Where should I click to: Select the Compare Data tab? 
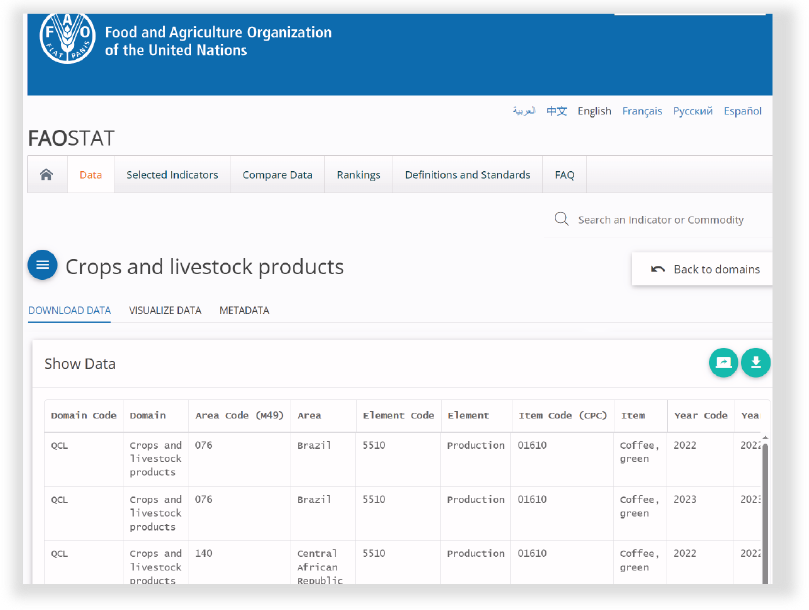pyautogui.click(x=277, y=175)
